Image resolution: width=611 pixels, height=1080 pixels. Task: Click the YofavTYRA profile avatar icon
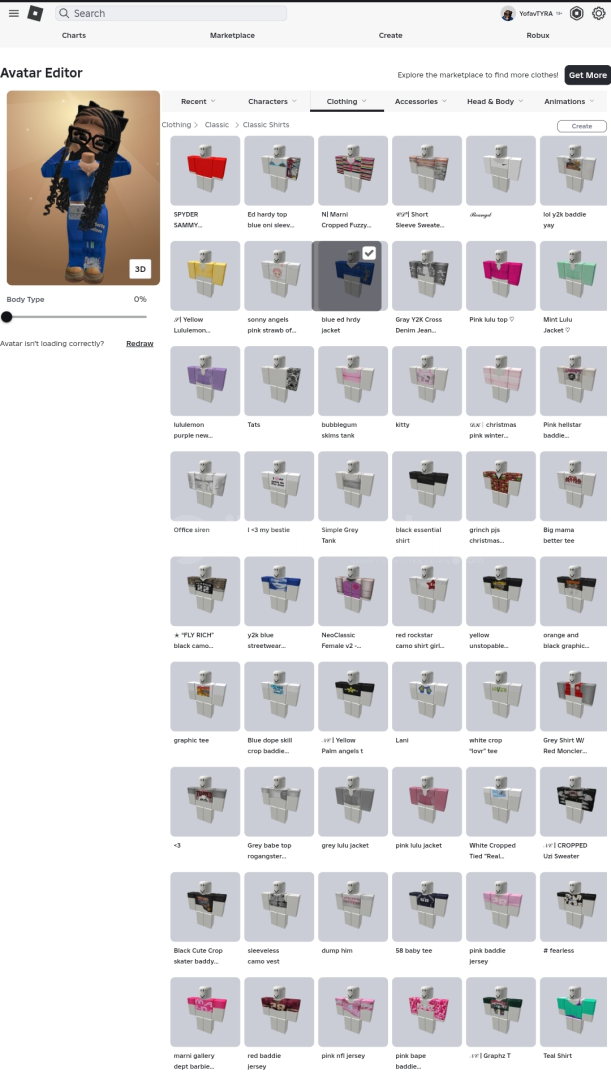[508, 14]
